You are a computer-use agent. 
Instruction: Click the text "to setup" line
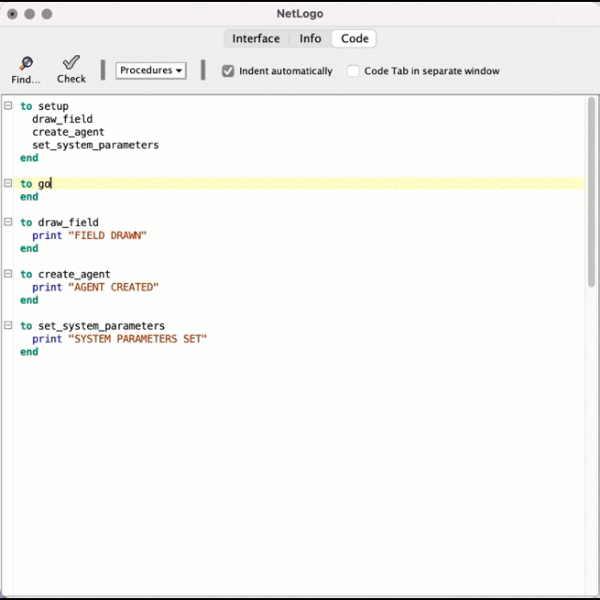pos(44,106)
